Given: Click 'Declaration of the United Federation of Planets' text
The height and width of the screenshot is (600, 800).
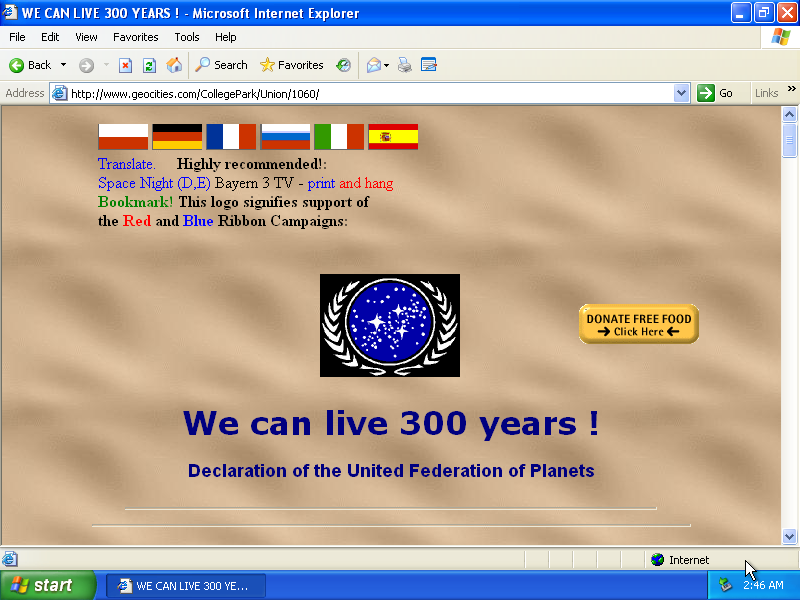Looking at the screenshot, I should pyautogui.click(x=391, y=470).
